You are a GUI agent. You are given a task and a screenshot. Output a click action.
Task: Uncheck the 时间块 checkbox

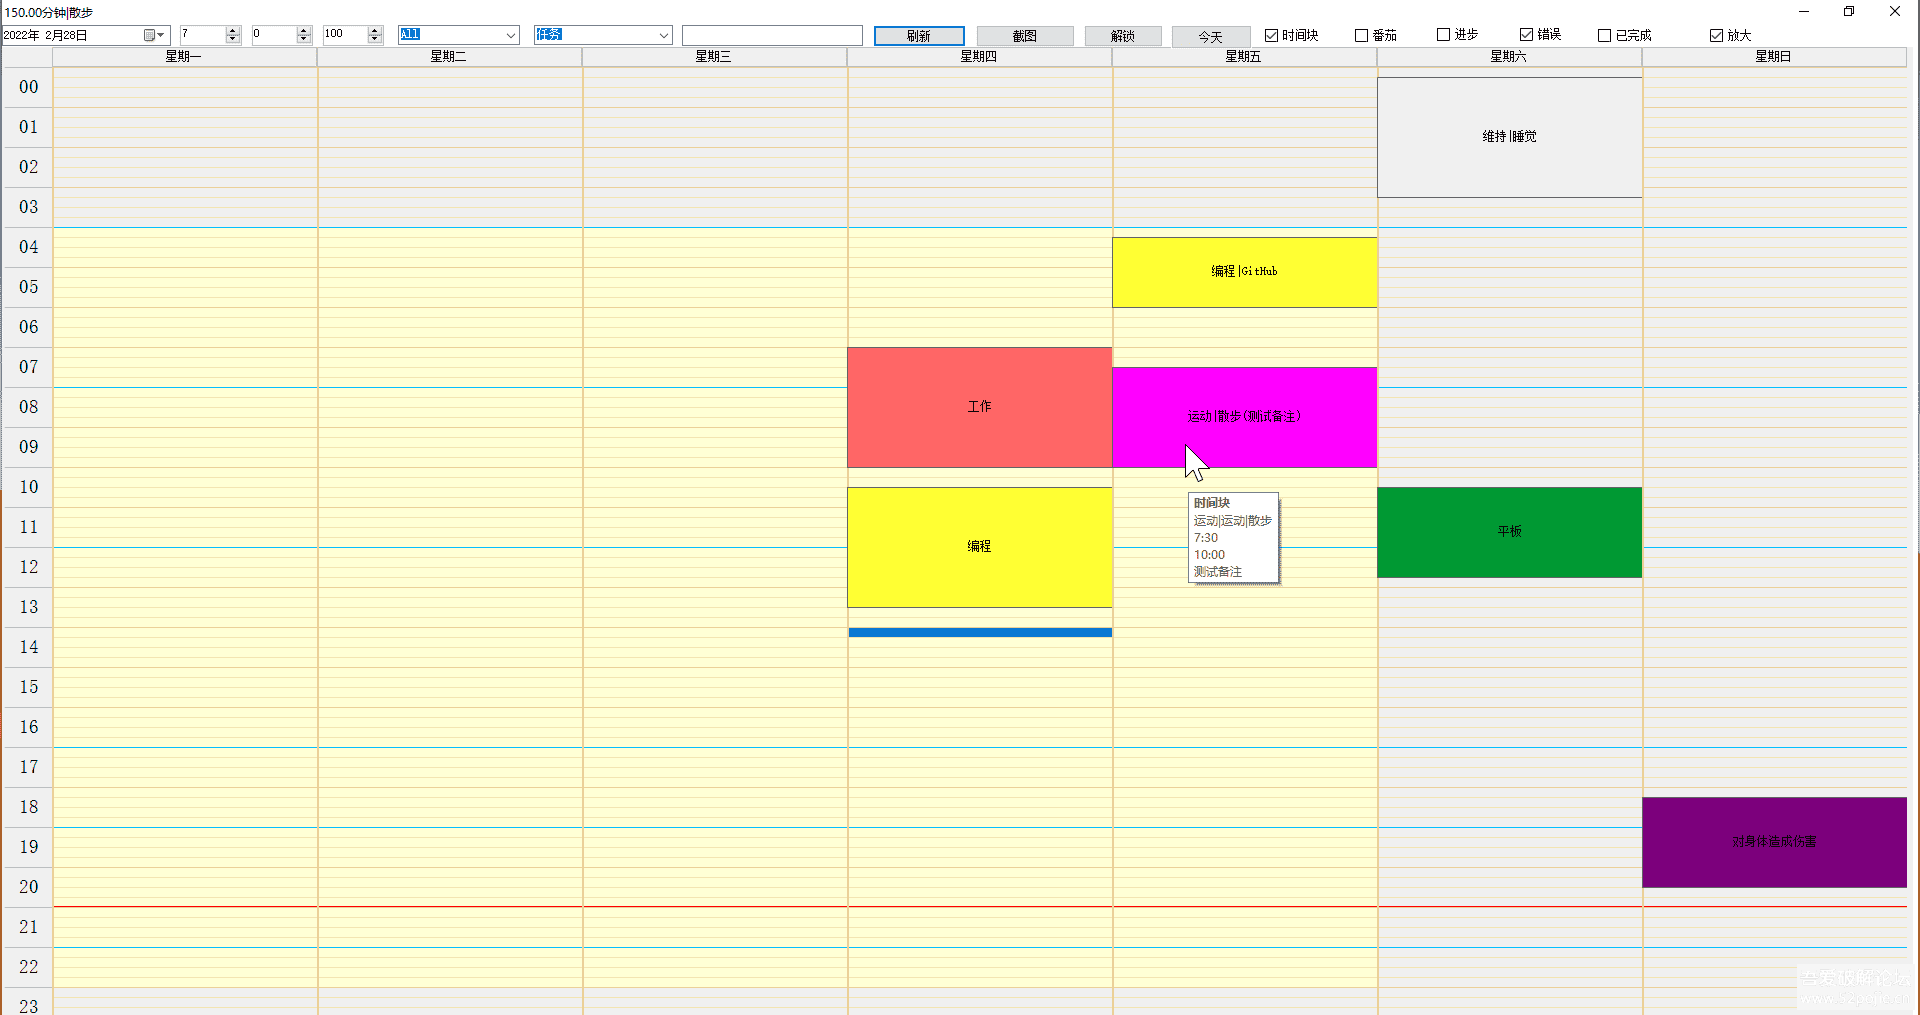(x=1271, y=35)
